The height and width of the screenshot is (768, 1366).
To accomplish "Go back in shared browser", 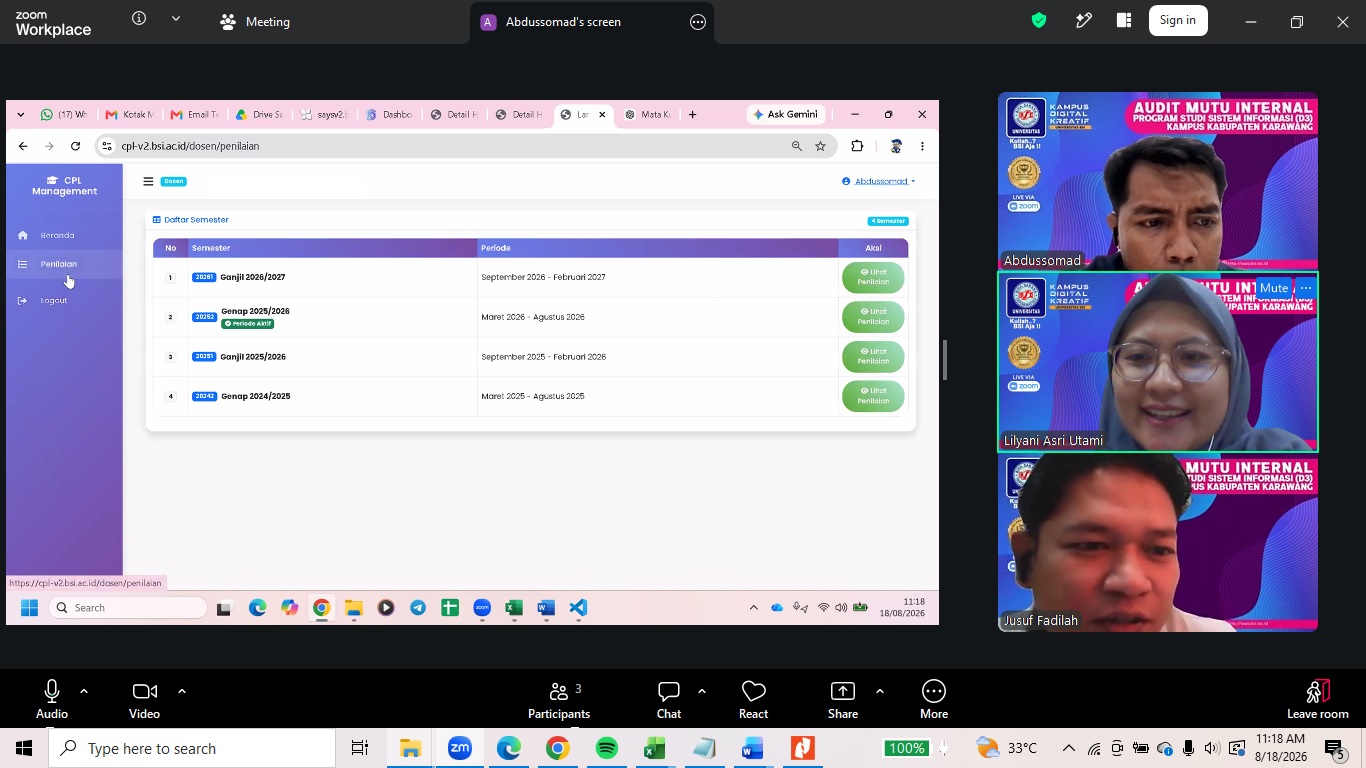I will tap(23, 146).
